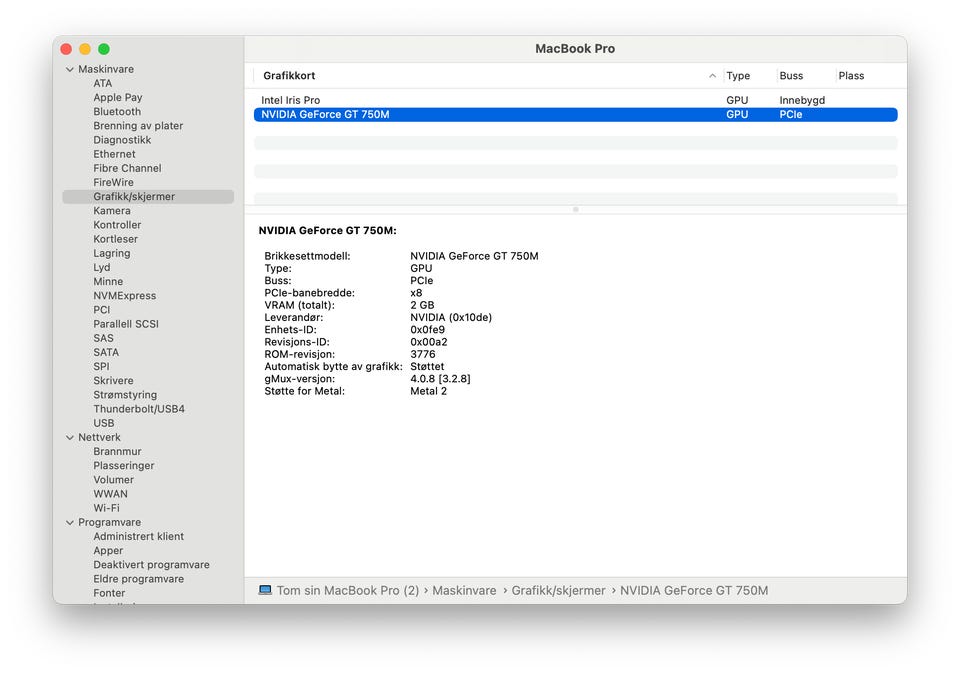Click Maskinvare in the path bar
This screenshot has height=674, width=960.
tap(464, 591)
